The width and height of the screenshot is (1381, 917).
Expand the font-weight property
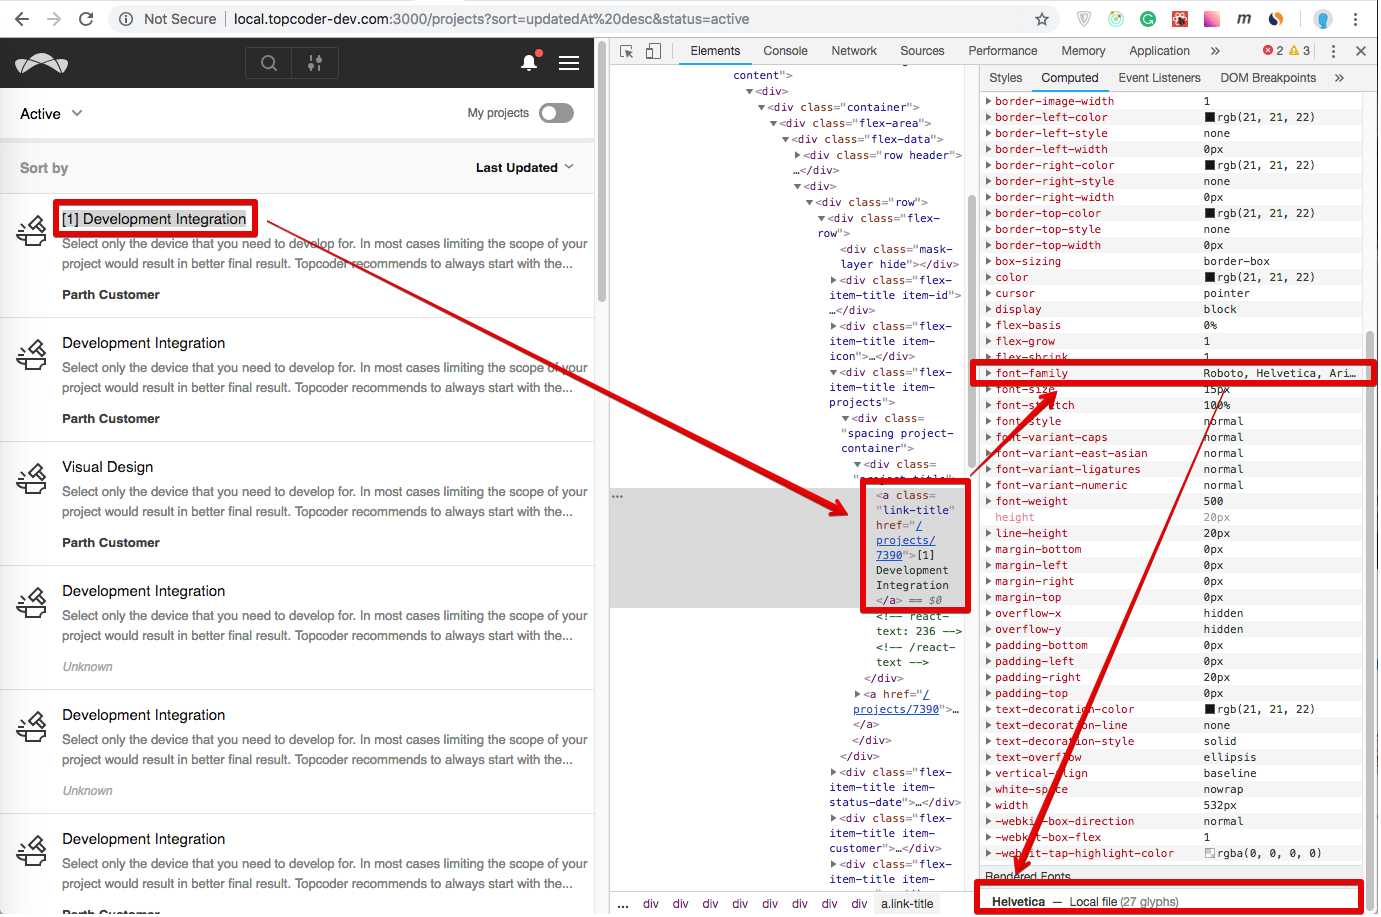coord(989,501)
